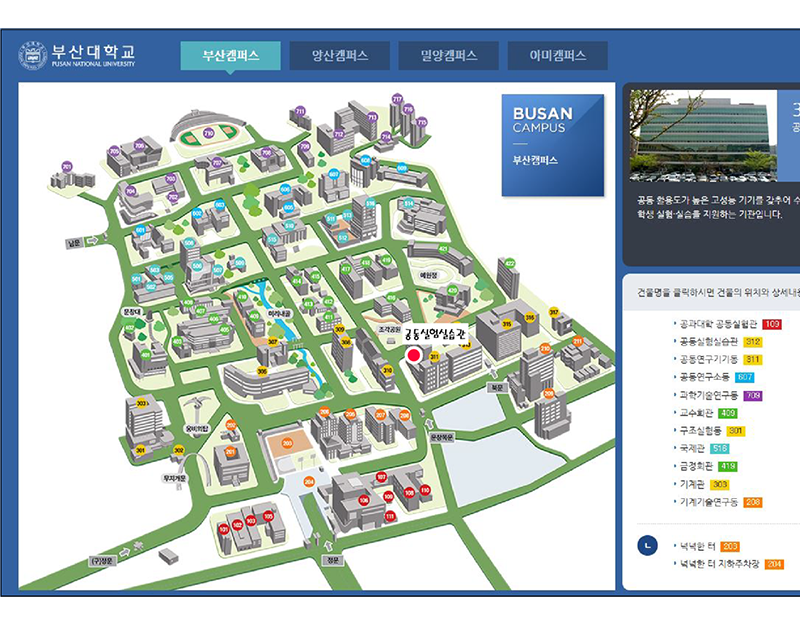Viewport: 800px width, 624px height.
Task: Select 넉넉한 터 지하주차장 link
Action: [718, 564]
